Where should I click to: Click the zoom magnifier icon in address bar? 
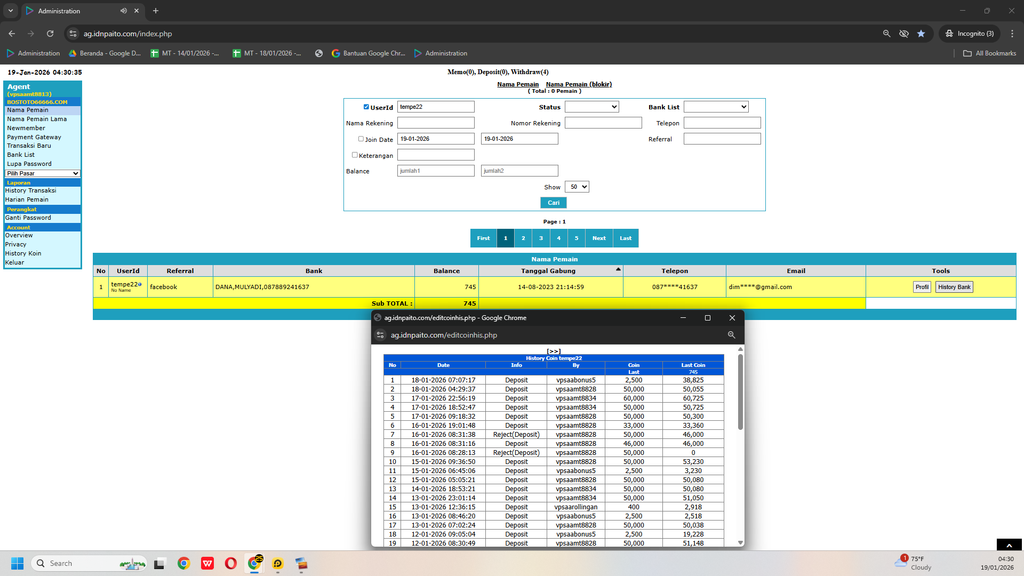pyautogui.click(x=886, y=33)
